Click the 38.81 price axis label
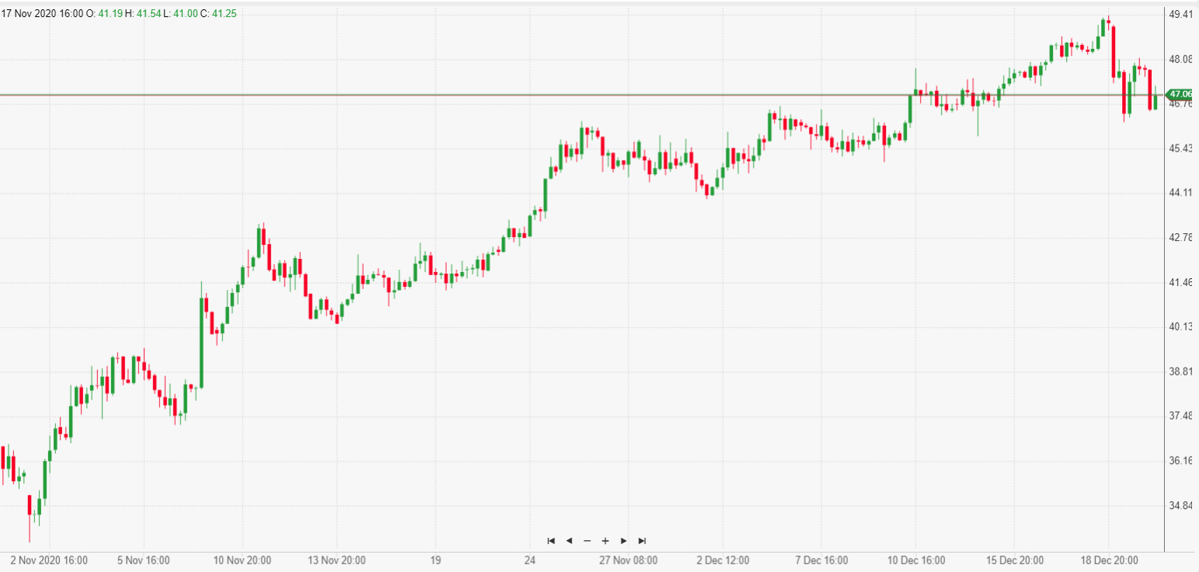This screenshot has width=1199, height=572. pos(1180,372)
